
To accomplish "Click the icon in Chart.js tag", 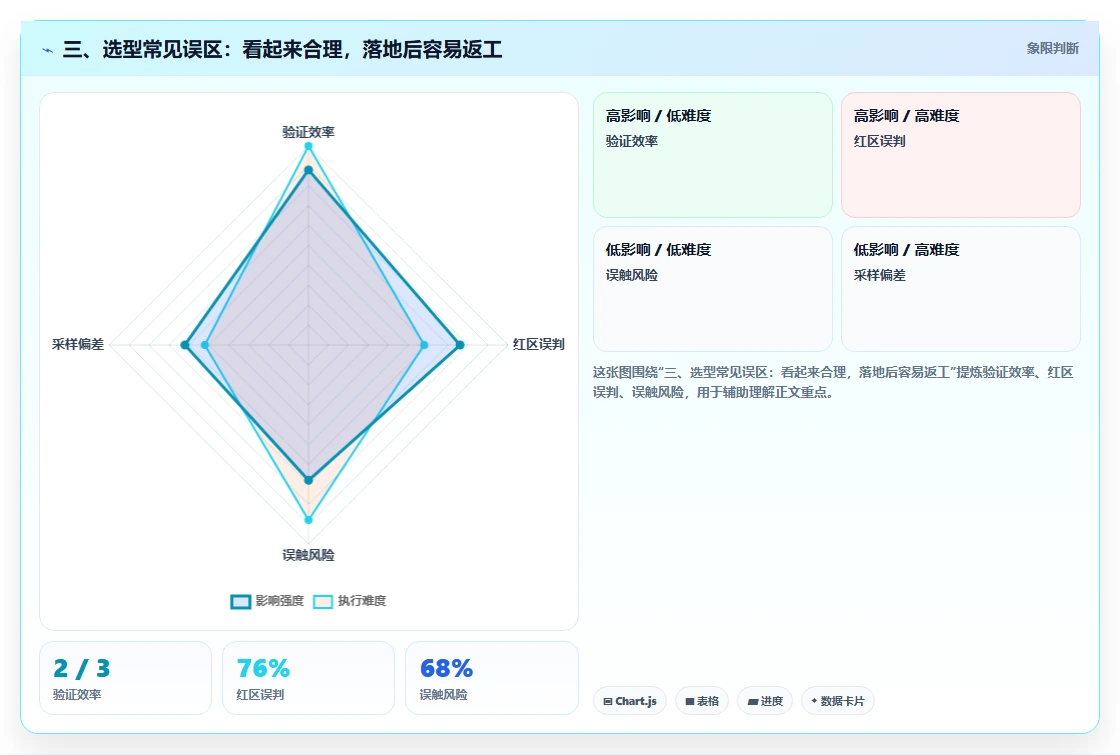I will 608,701.
